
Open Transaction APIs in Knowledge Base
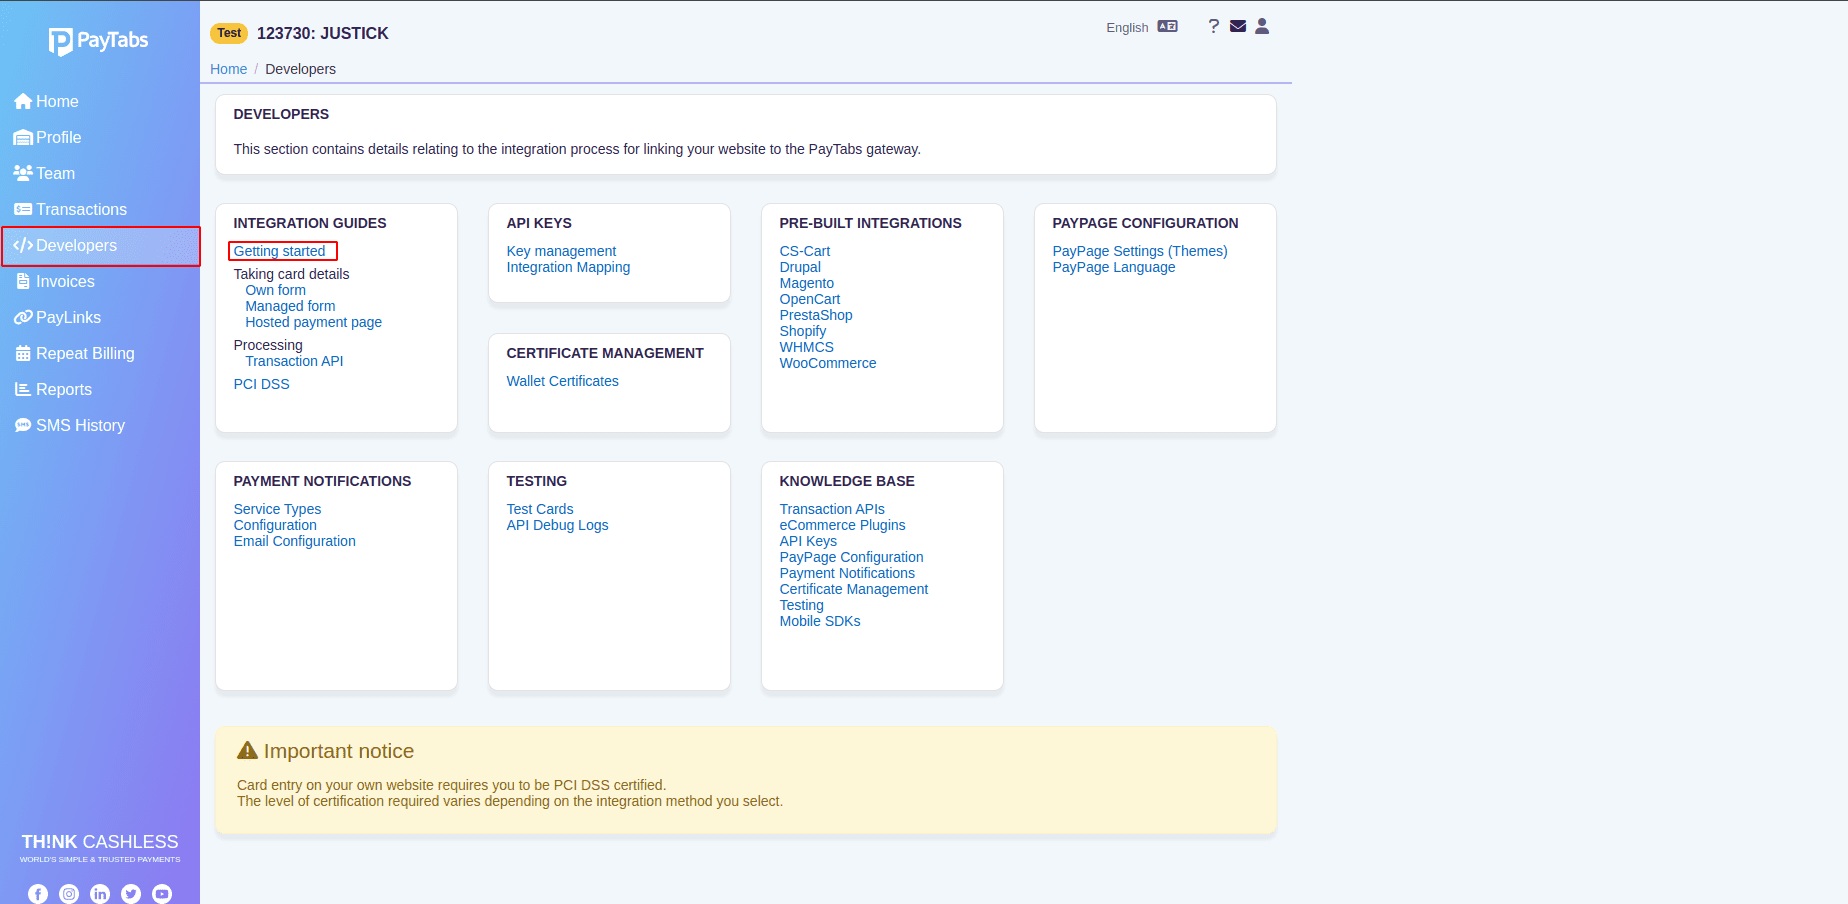pos(832,509)
